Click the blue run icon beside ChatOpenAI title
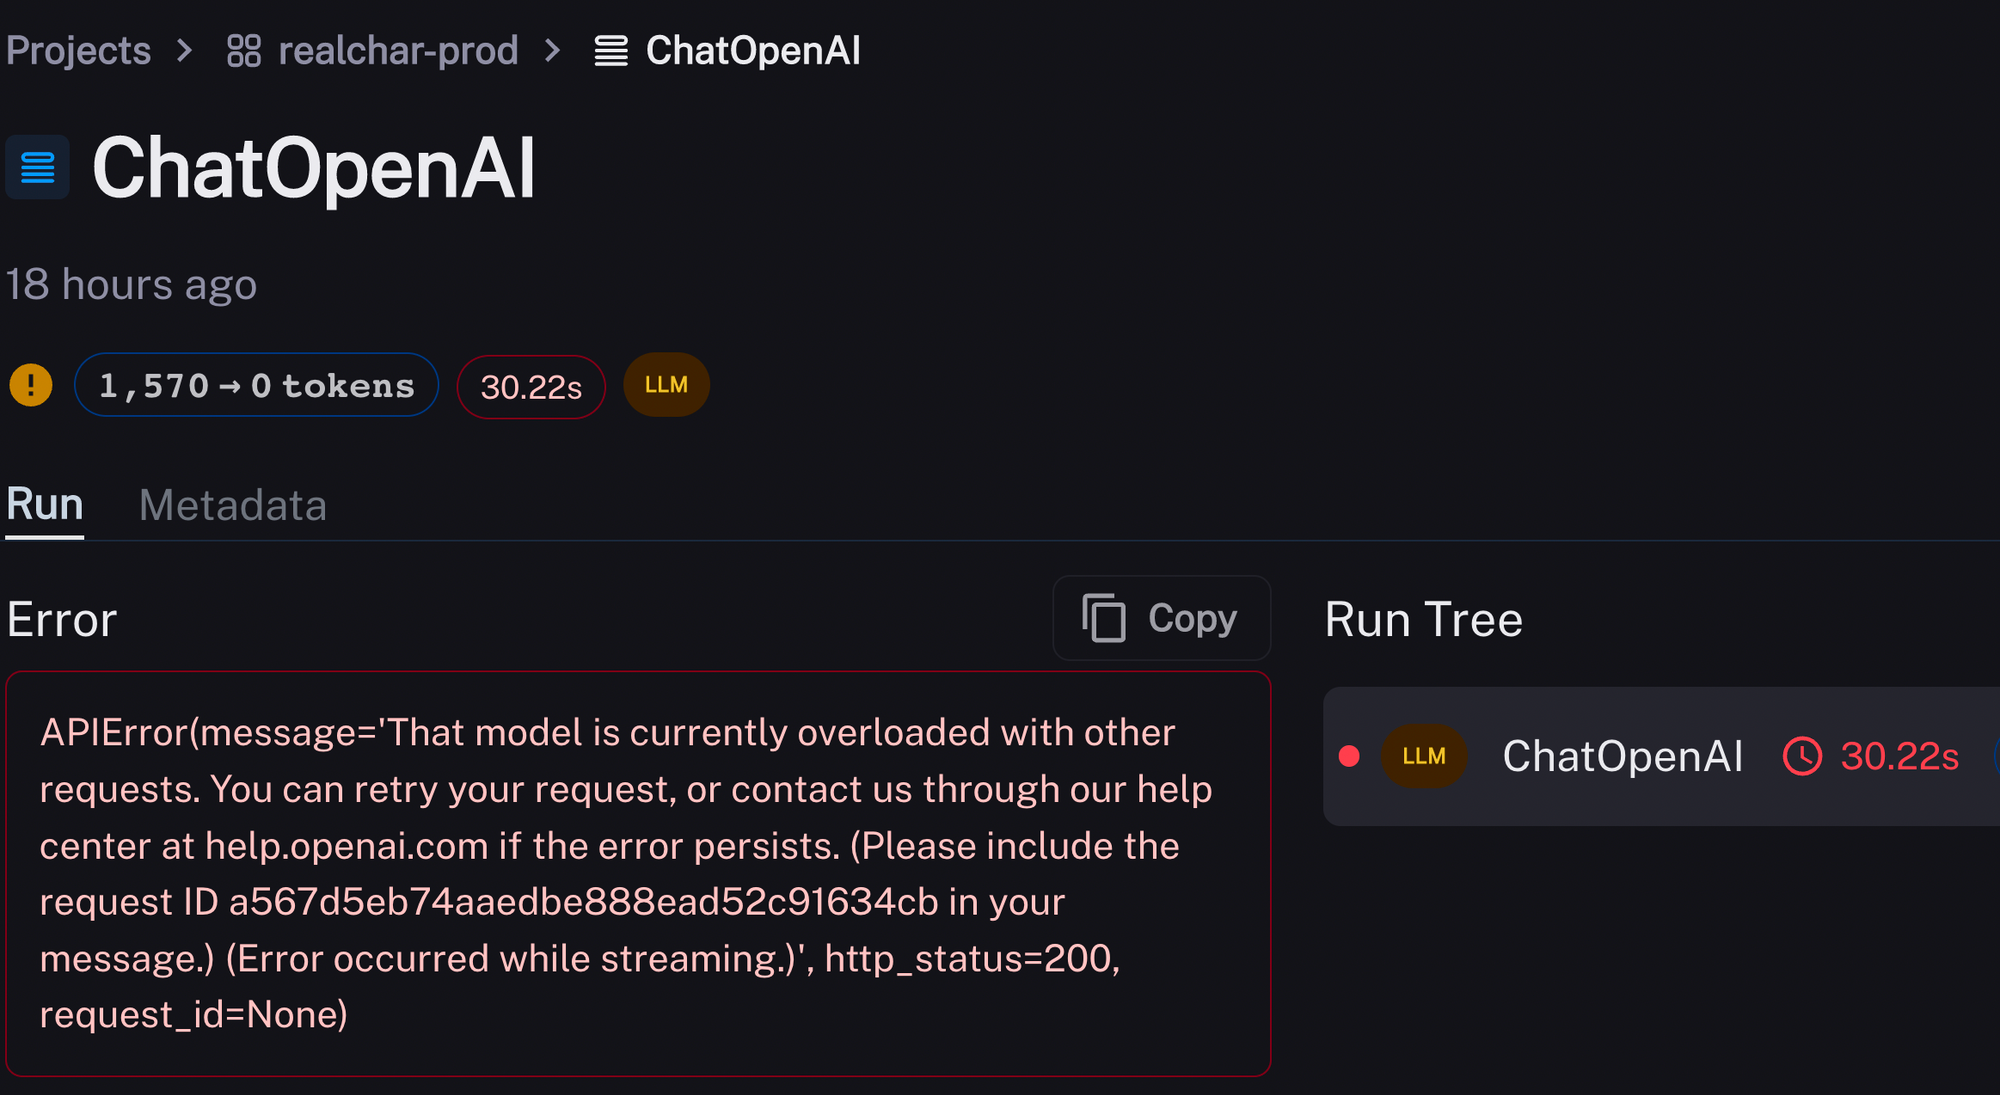The width and height of the screenshot is (2000, 1095). (x=38, y=167)
